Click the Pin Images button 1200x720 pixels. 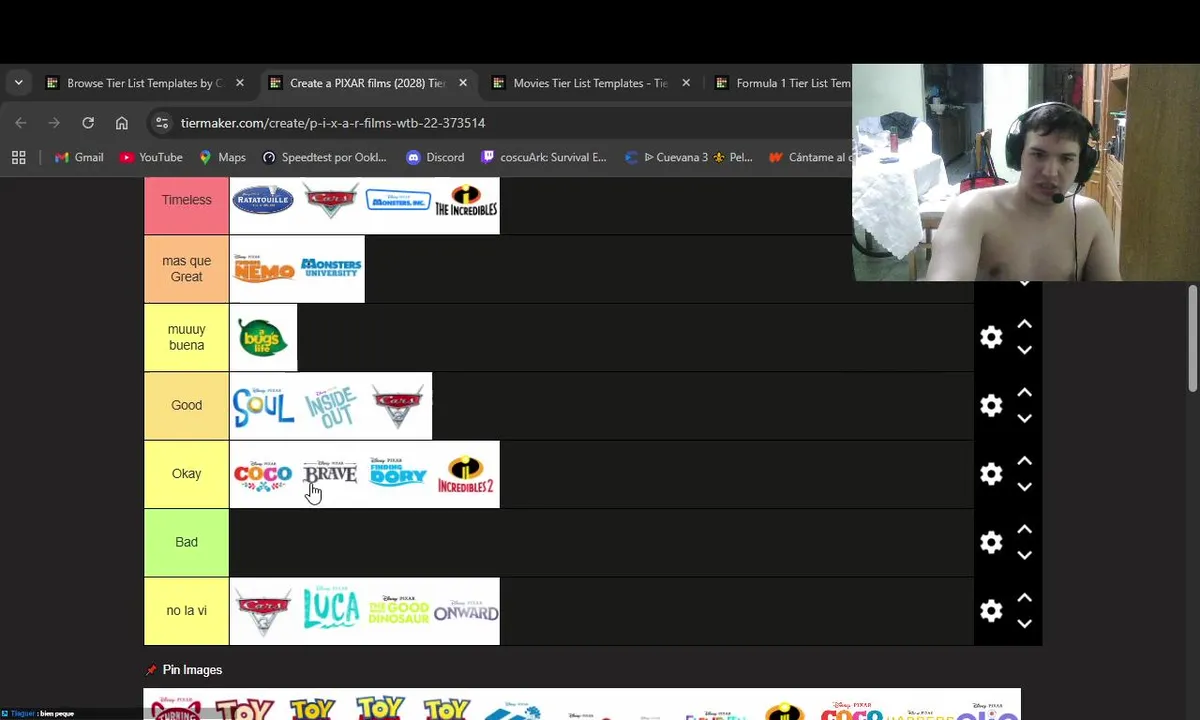click(185, 670)
